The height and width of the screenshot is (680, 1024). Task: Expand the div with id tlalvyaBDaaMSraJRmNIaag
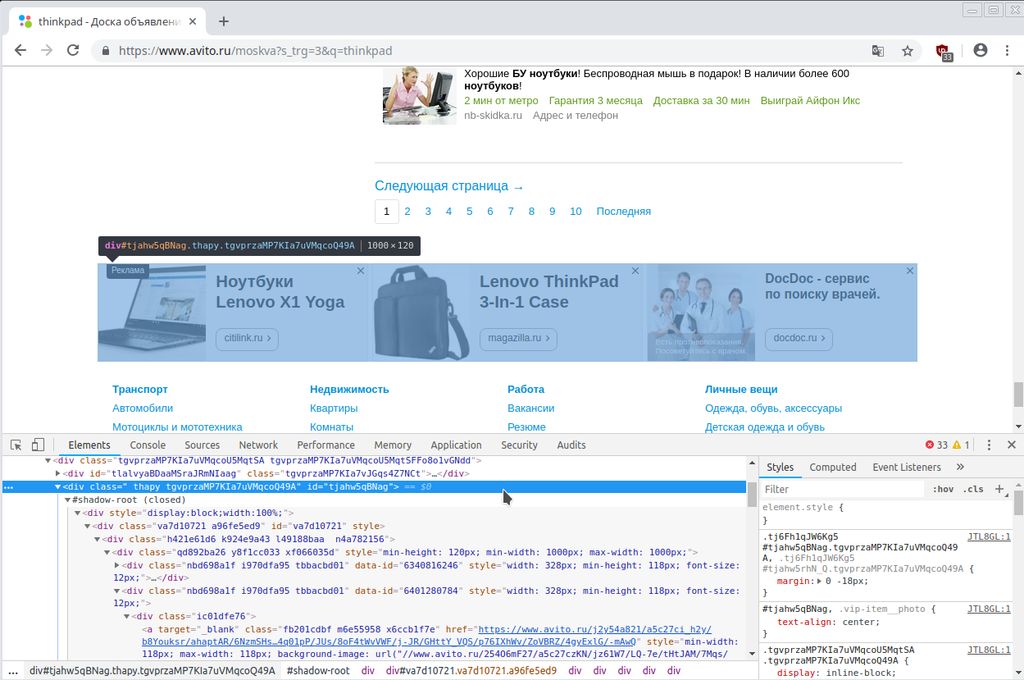tap(57, 474)
